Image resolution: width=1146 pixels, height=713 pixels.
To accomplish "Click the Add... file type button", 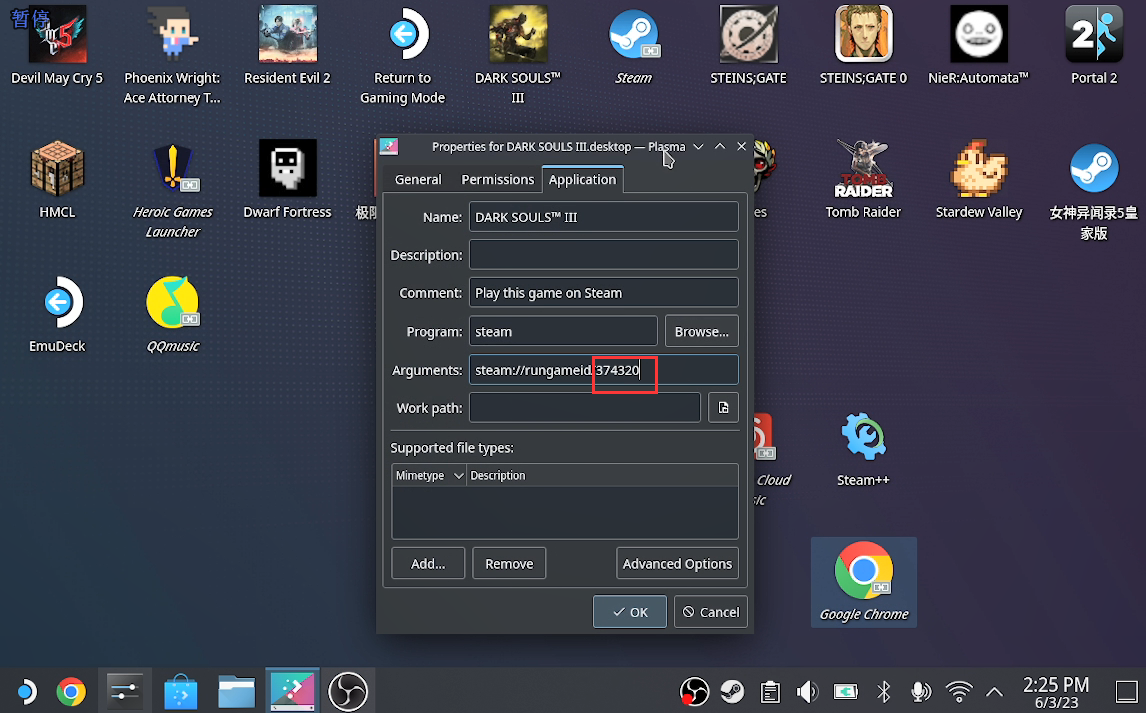I will coord(428,563).
